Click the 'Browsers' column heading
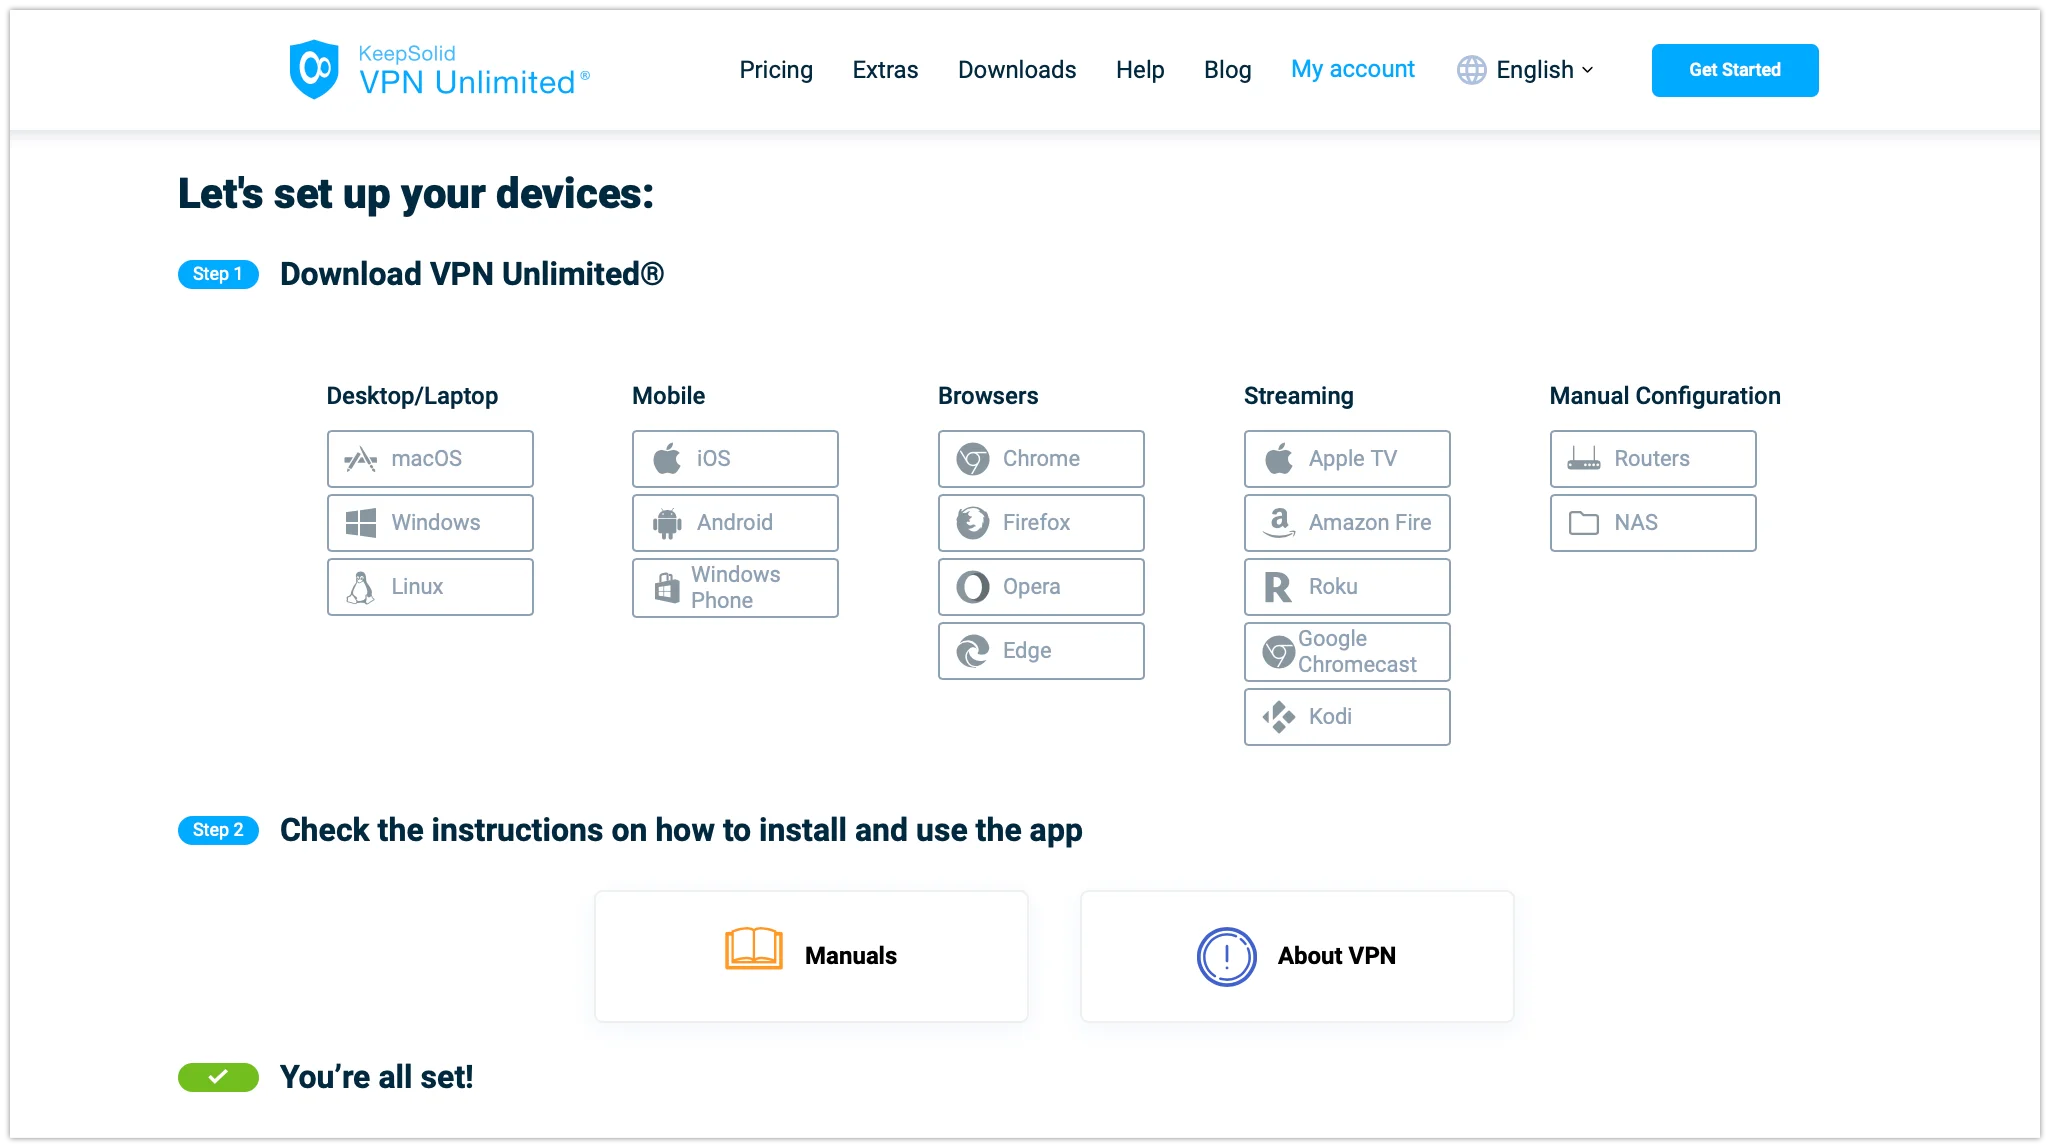2050x1148 pixels. coord(988,396)
